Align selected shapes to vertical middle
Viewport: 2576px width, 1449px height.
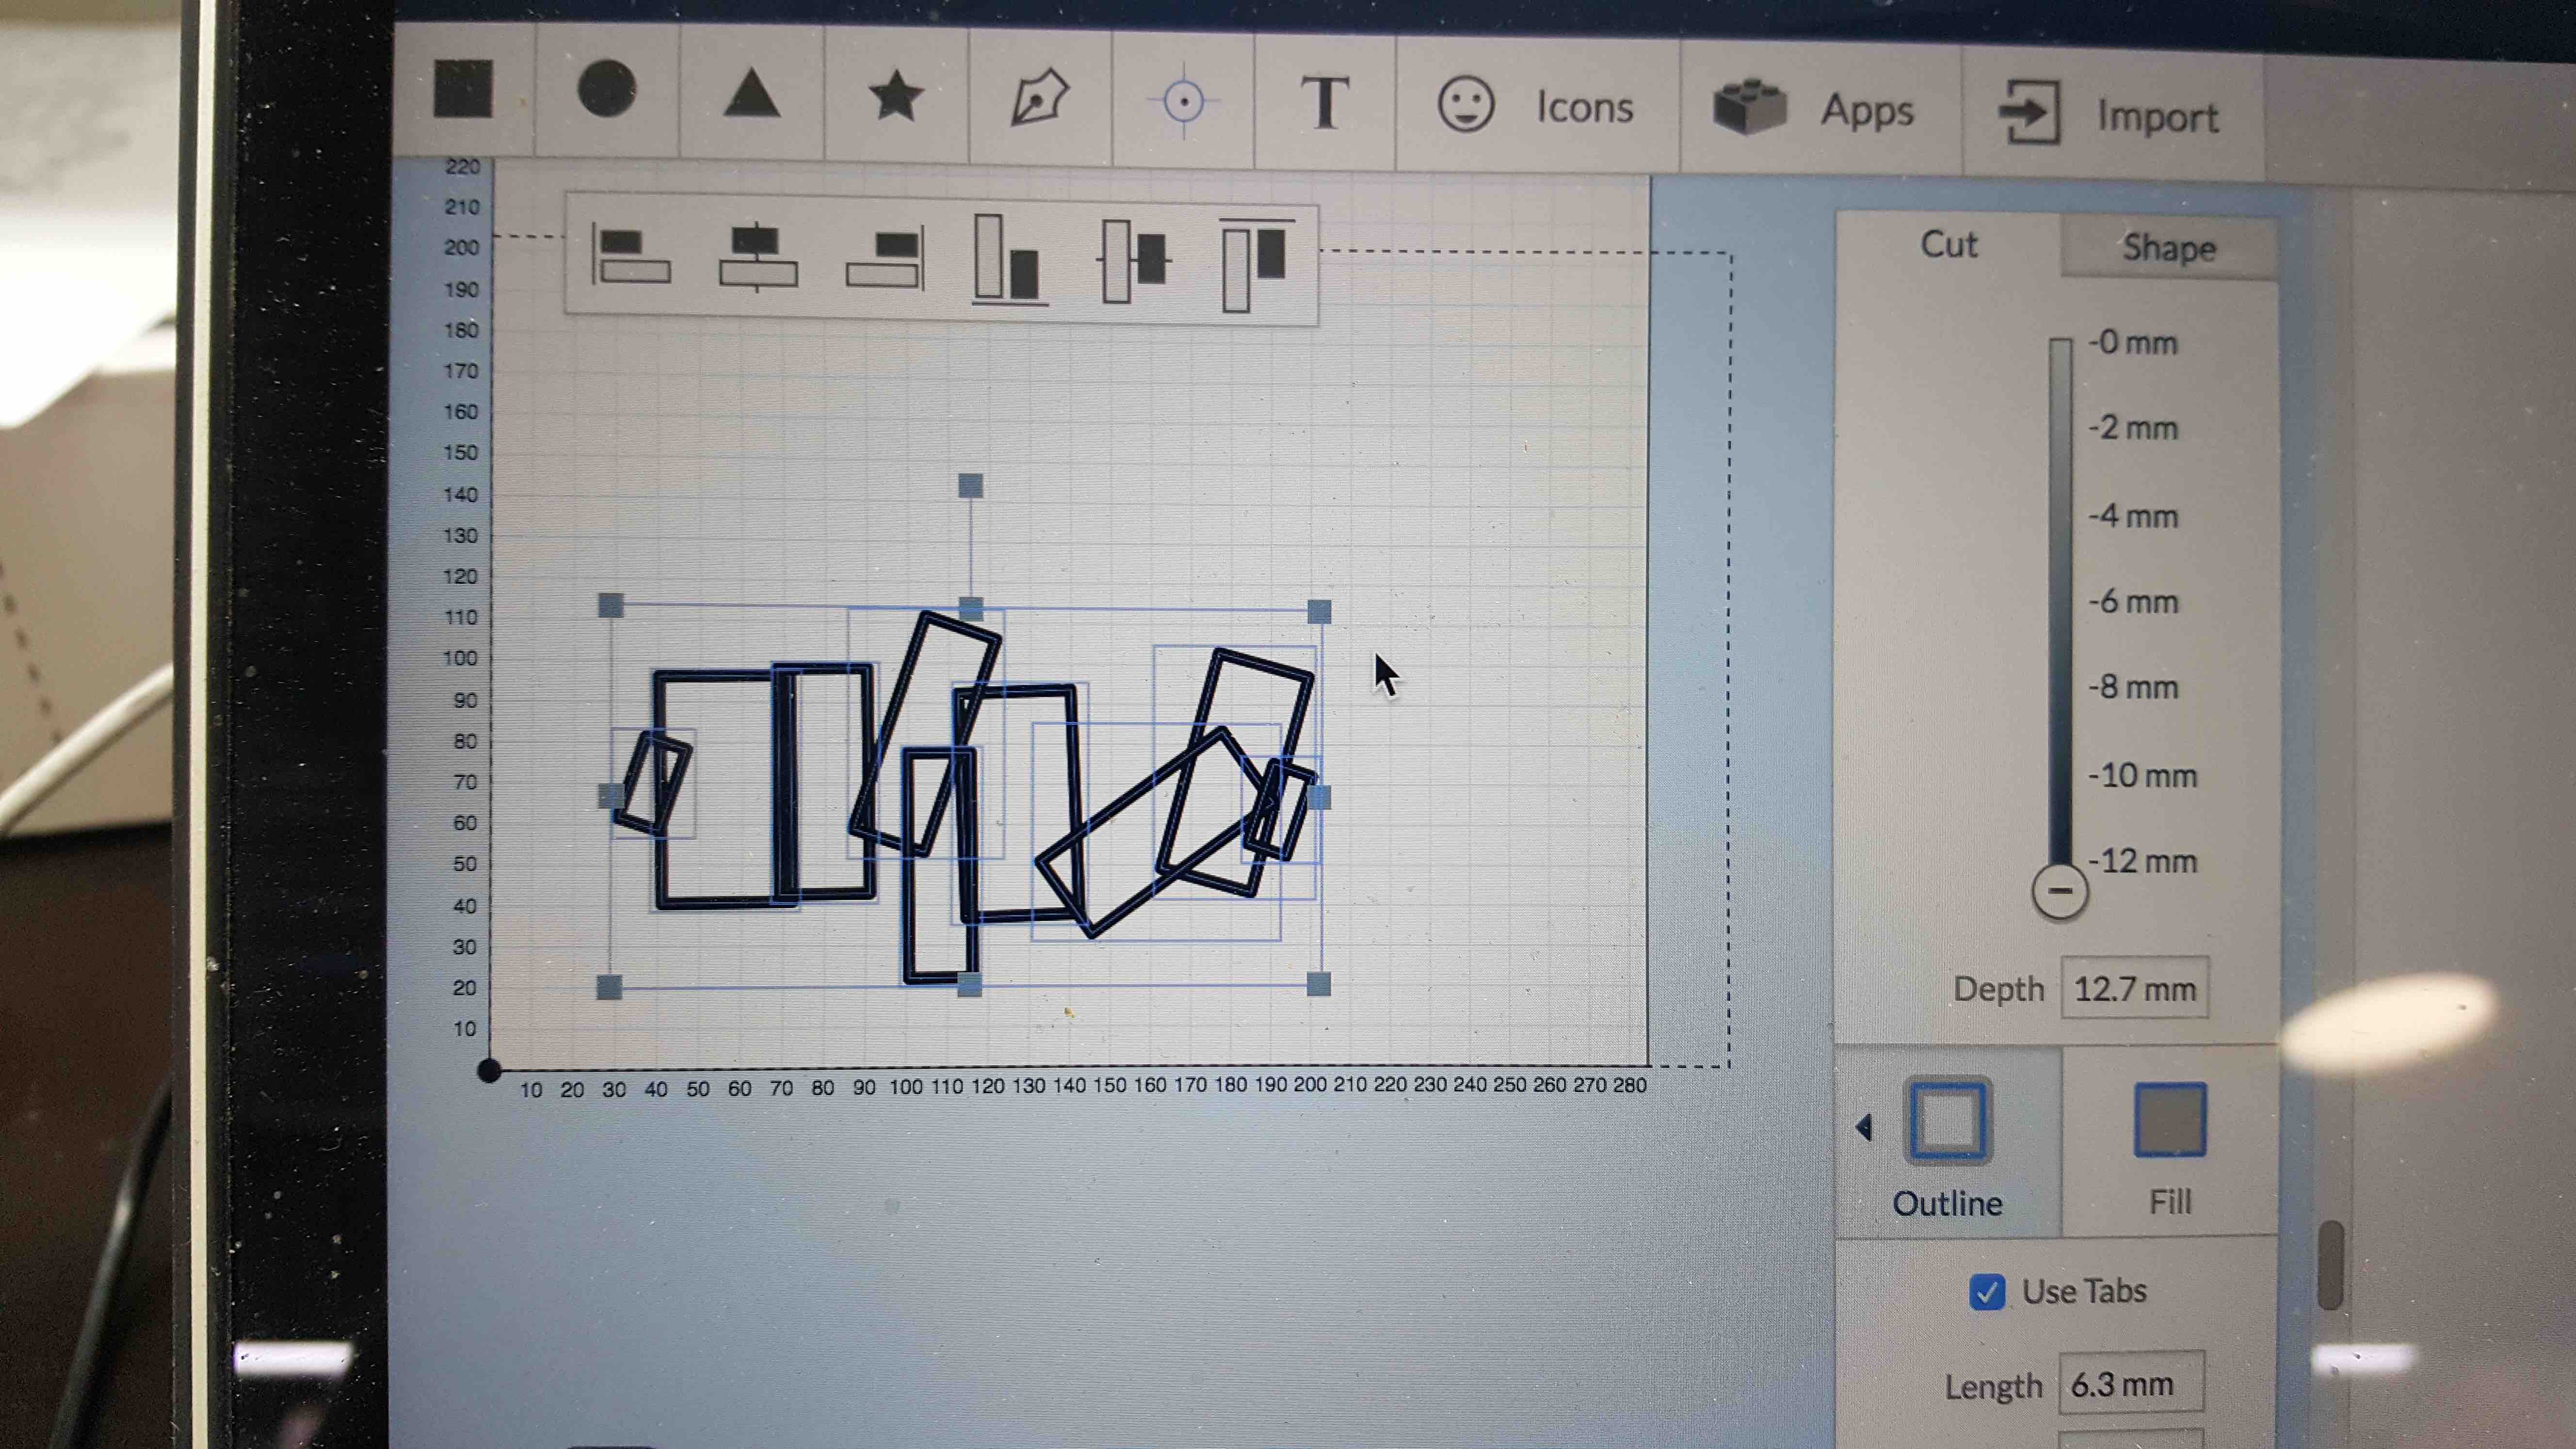coord(1134,261)
